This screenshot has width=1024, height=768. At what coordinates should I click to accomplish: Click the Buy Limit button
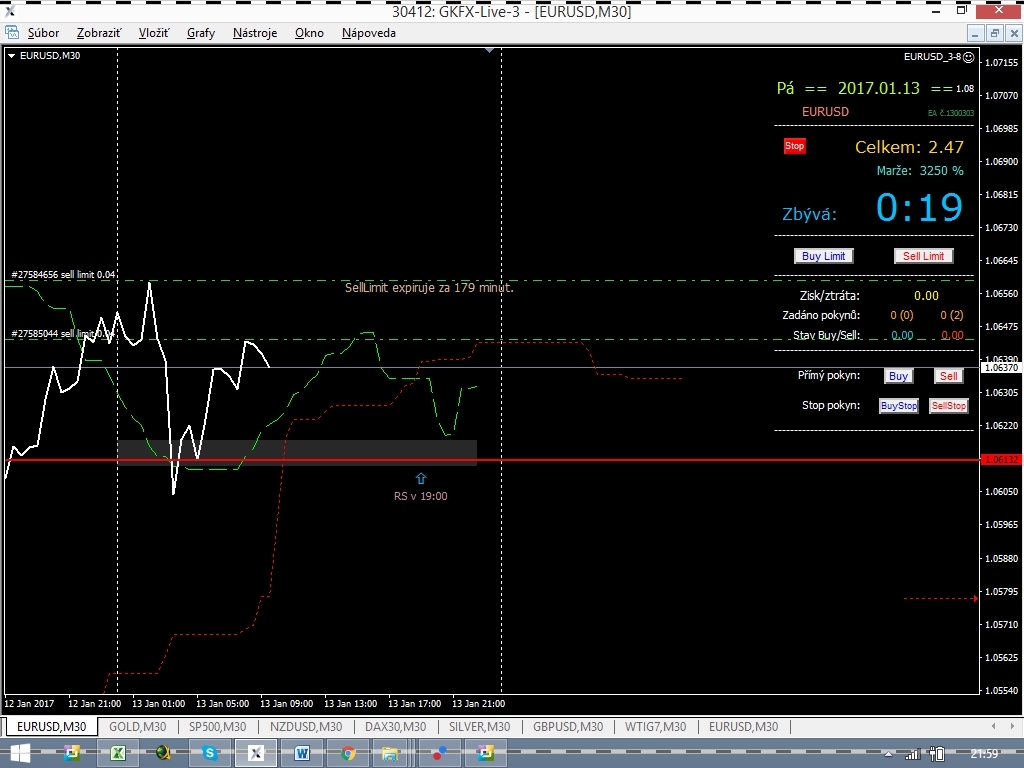pos(823,256)
